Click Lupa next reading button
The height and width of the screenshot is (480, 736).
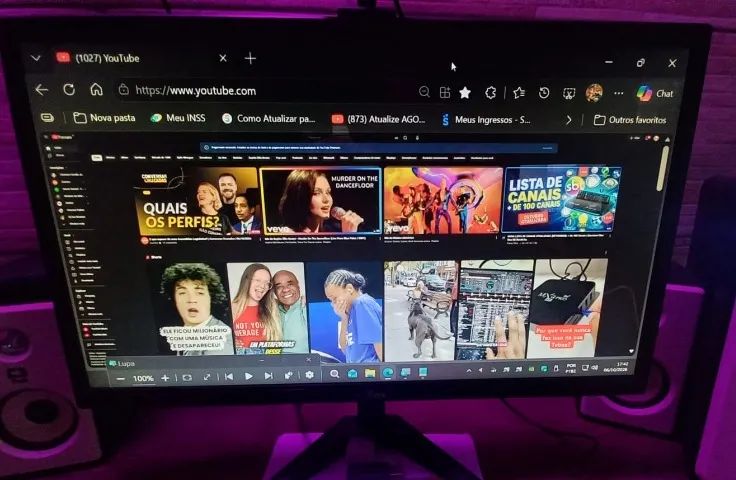pyautogui.click(x=268, y=375)
